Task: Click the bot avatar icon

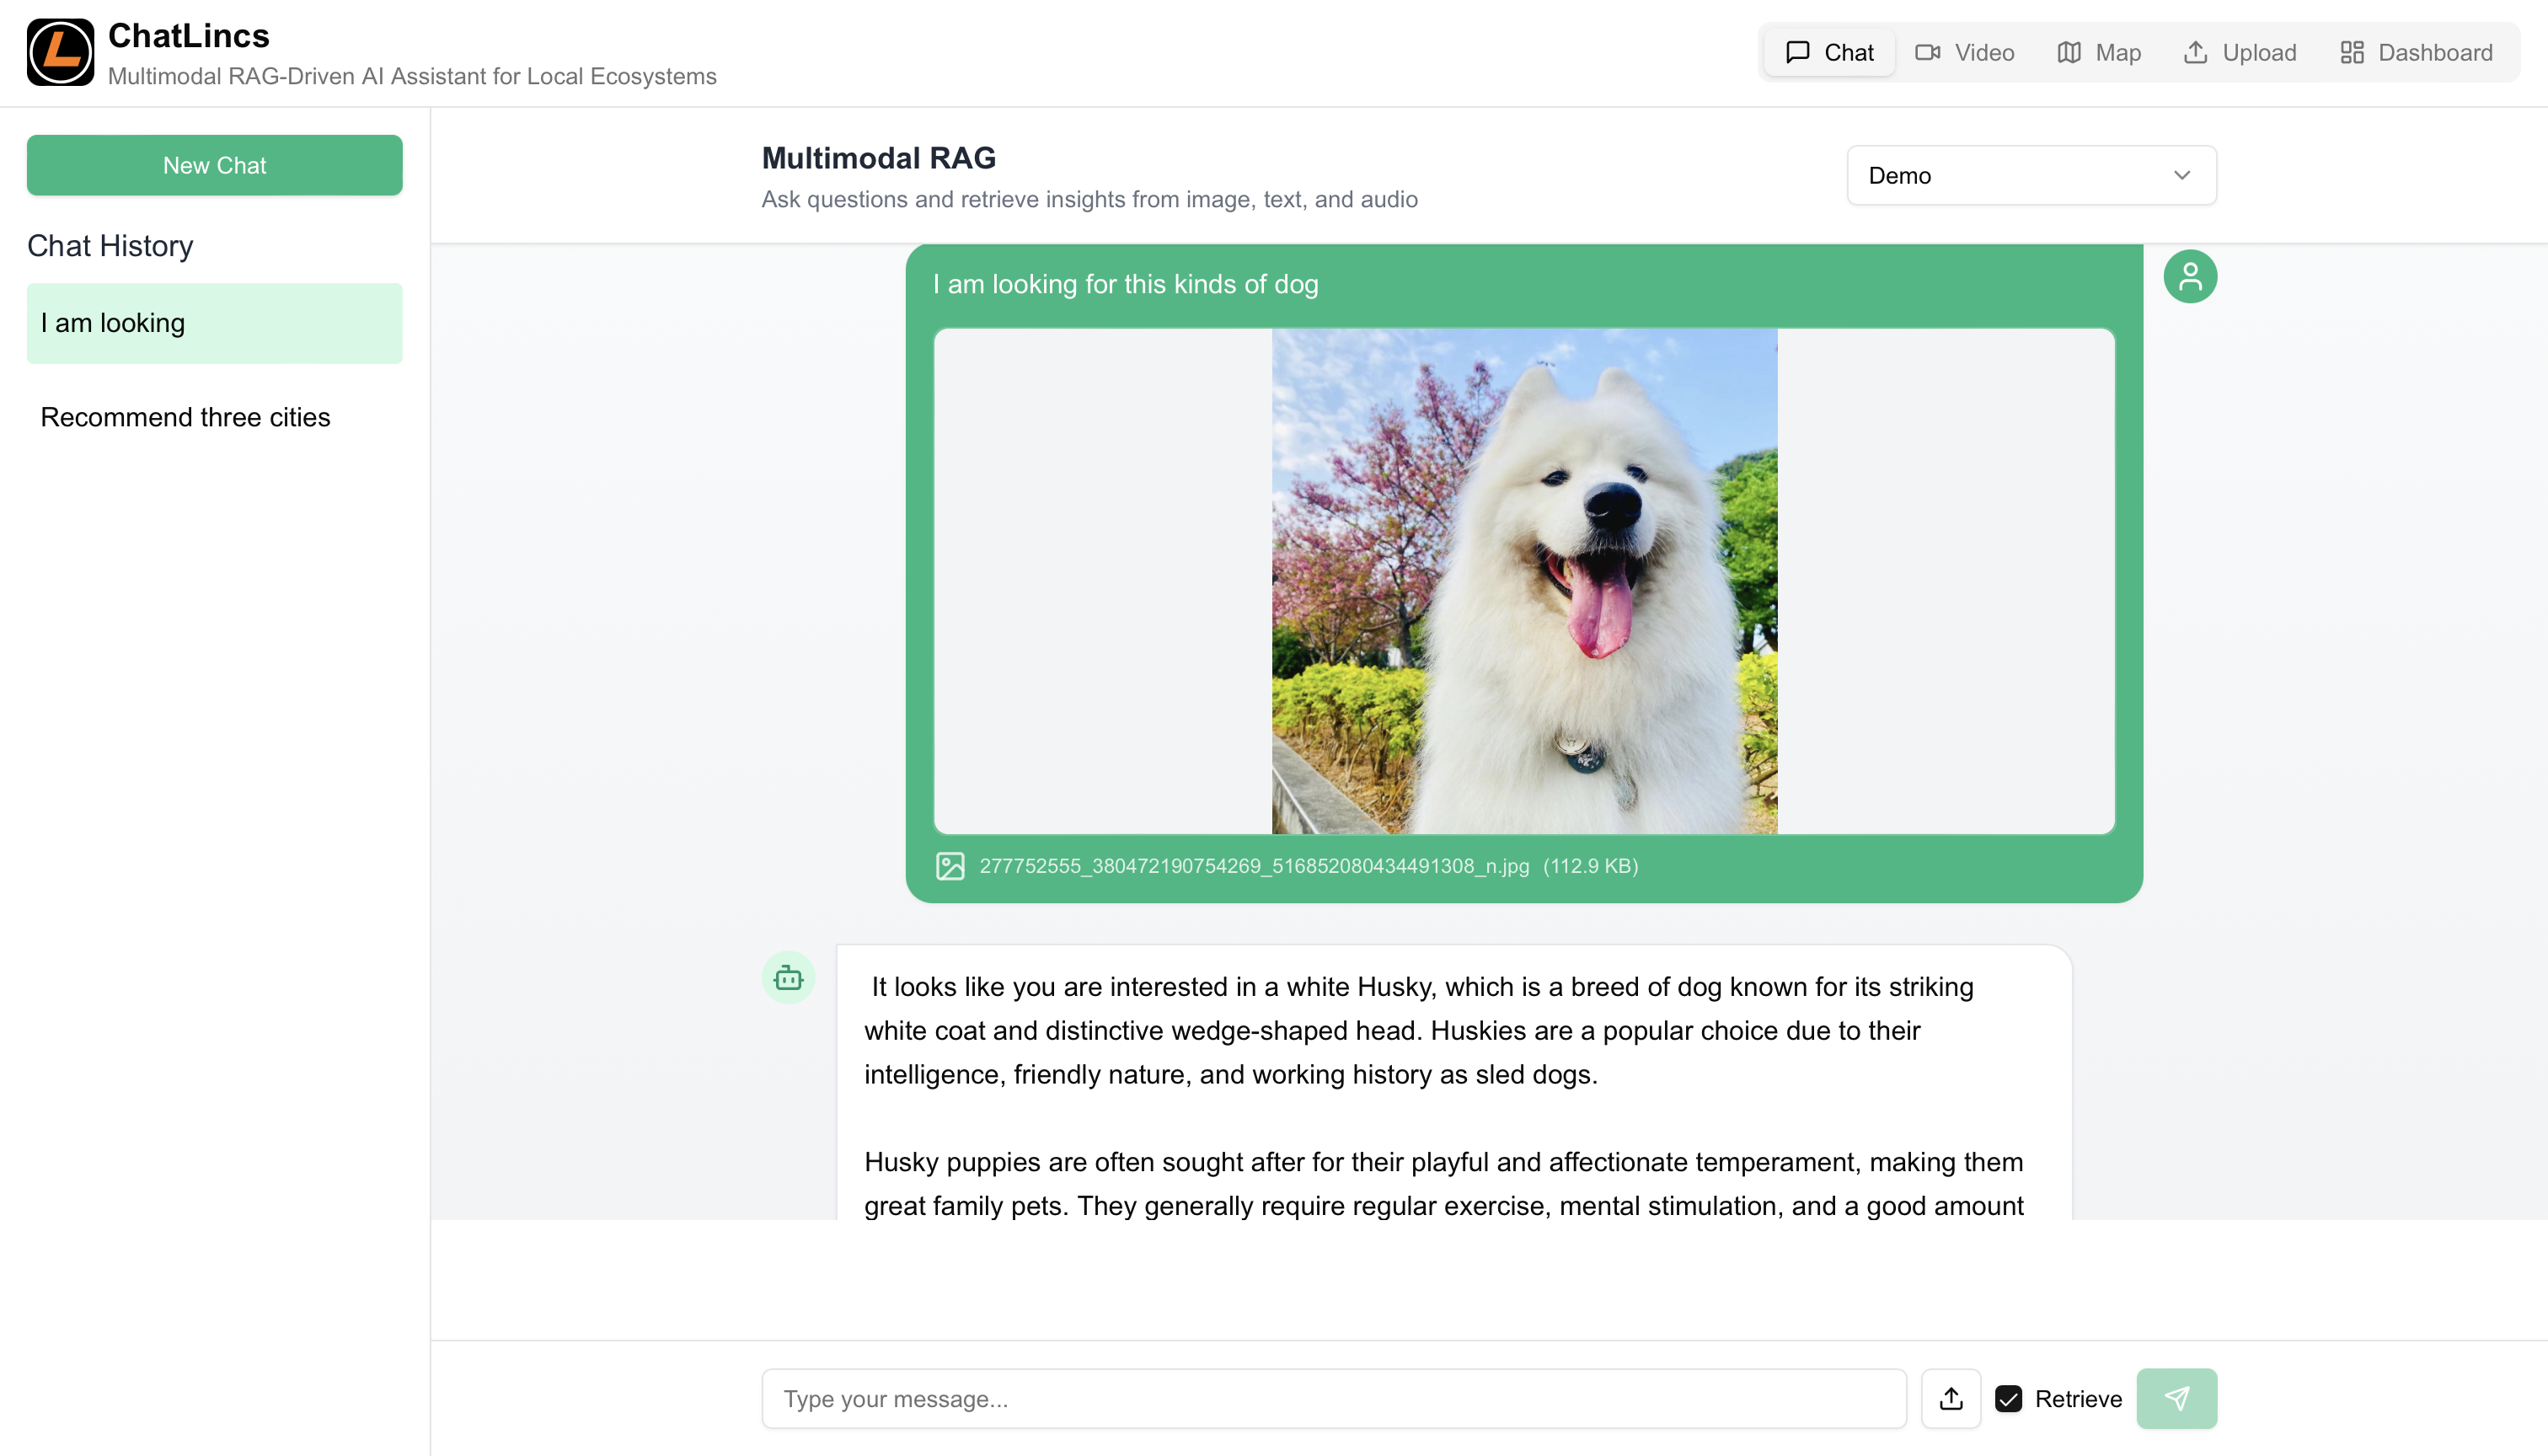Action: [788, 977]
